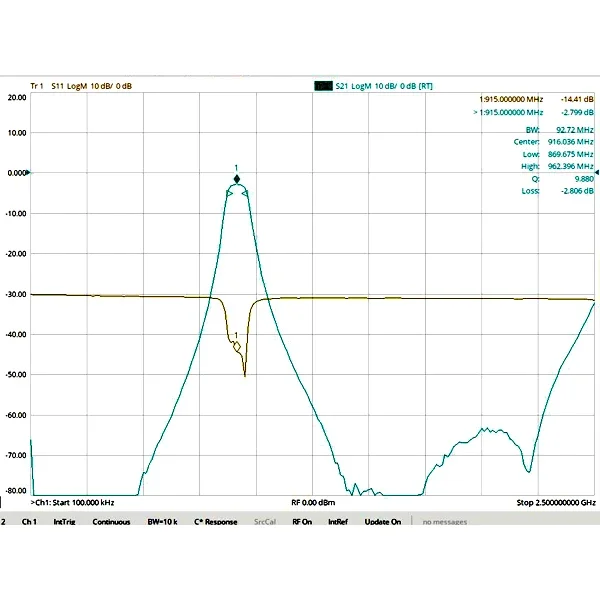Click the Center 916.036 MHz value

coord(571,142)
